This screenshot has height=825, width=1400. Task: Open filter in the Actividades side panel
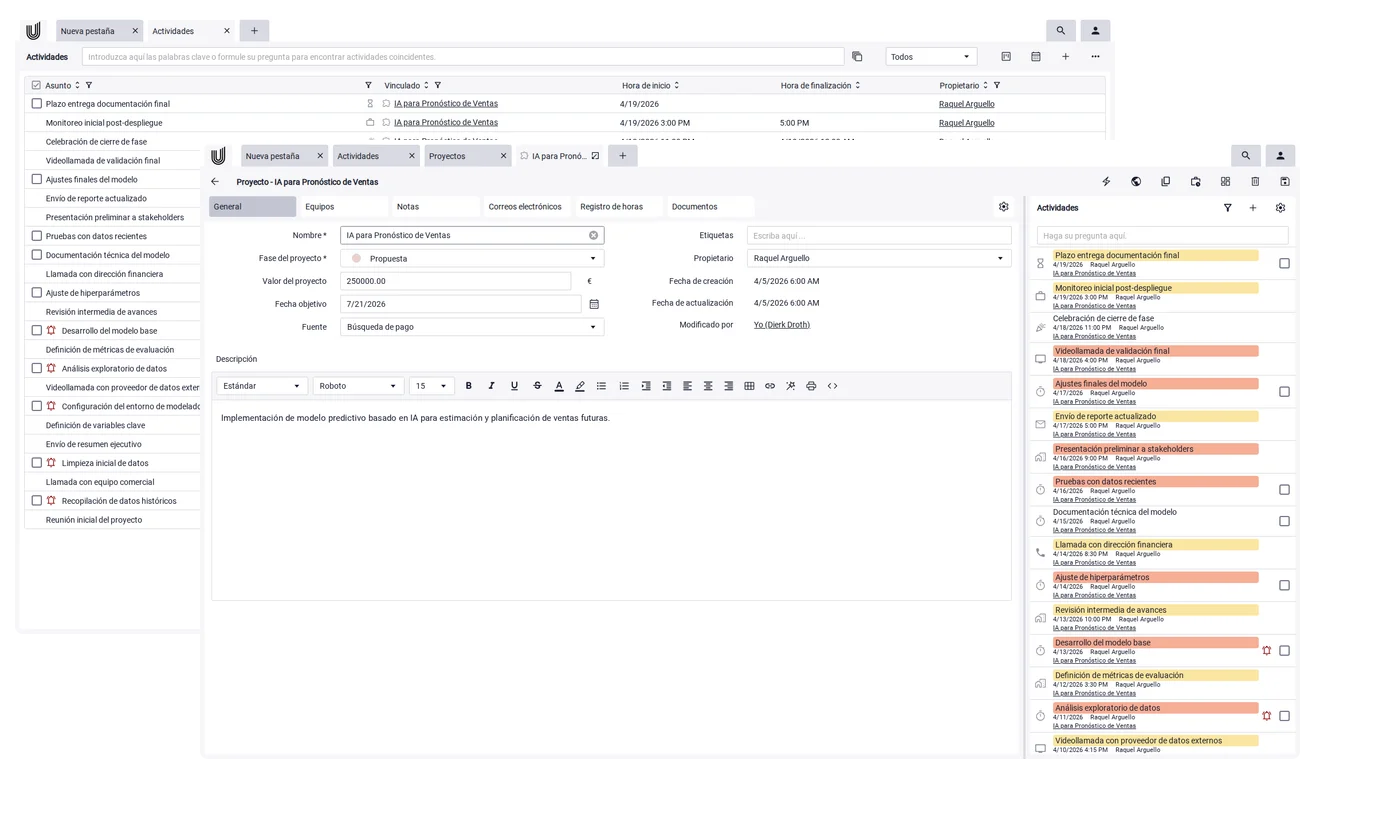click(1227, 208)
